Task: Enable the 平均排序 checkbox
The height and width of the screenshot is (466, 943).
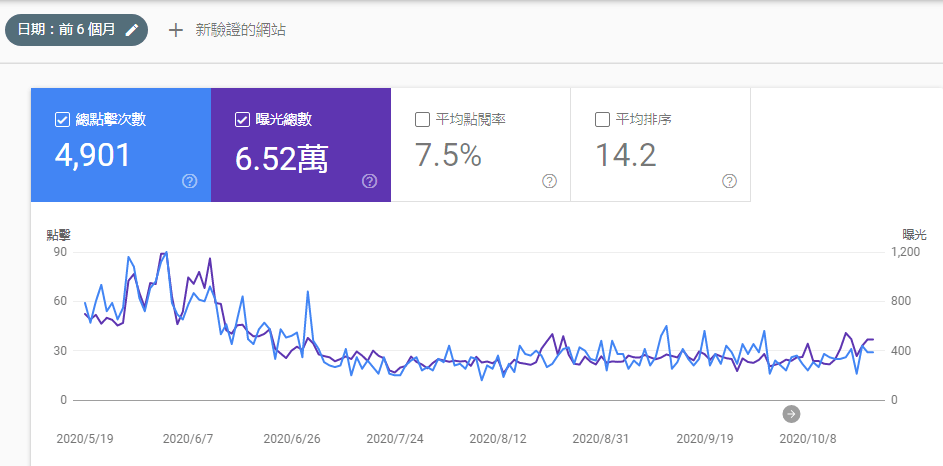Action: click(x=602, y=120)
